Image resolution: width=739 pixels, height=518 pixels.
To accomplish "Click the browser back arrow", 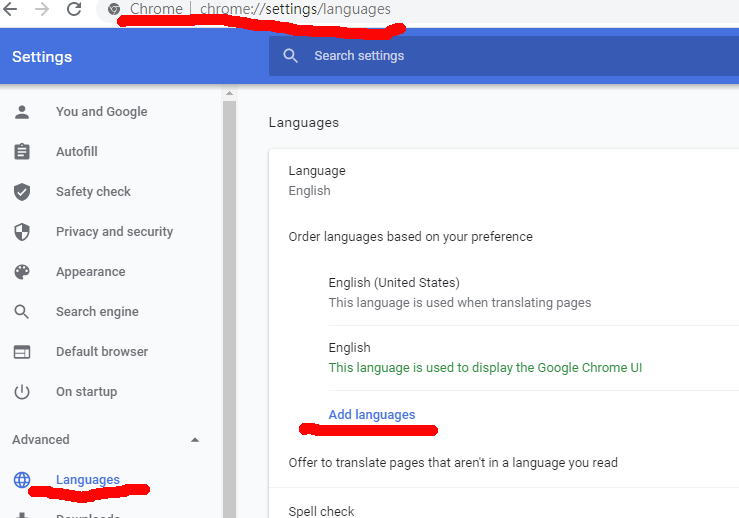I will point(11,9).
